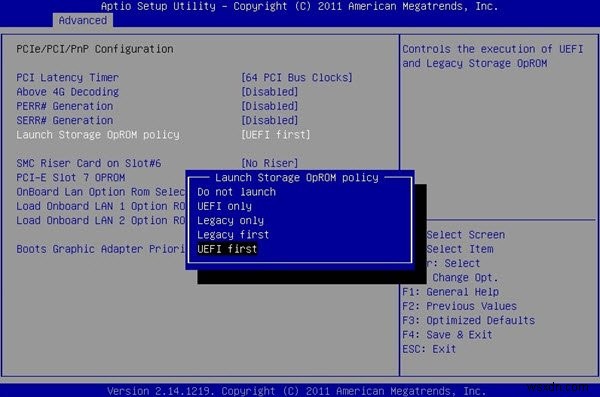Click F2: Previous Values hint
Image resolution: width=600 pixels, height=397 pixels.
pyautogui.click(x=459, y=306)
